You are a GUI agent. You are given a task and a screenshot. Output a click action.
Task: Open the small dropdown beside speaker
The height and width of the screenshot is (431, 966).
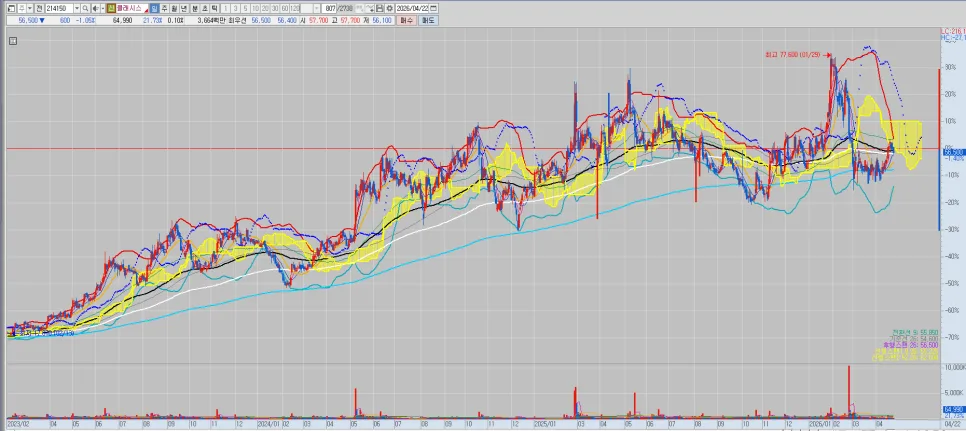(x=103, y=9)
